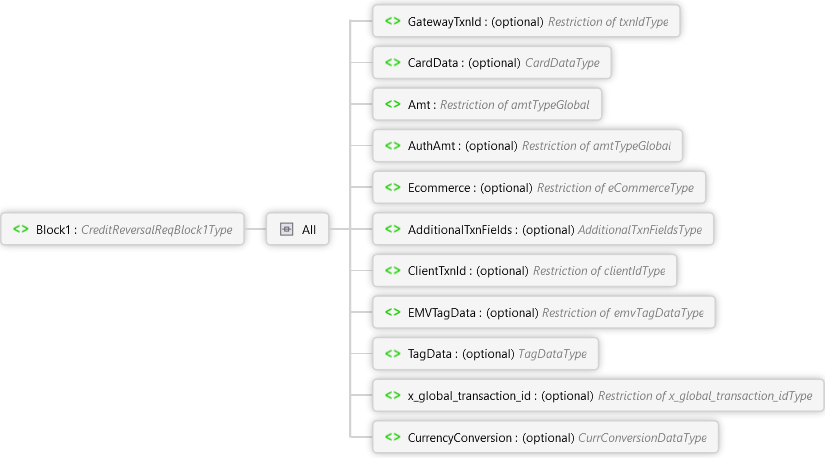The image size is (825, 458).
Task: Click the green icon next to CardData
Action: point(393,62)
